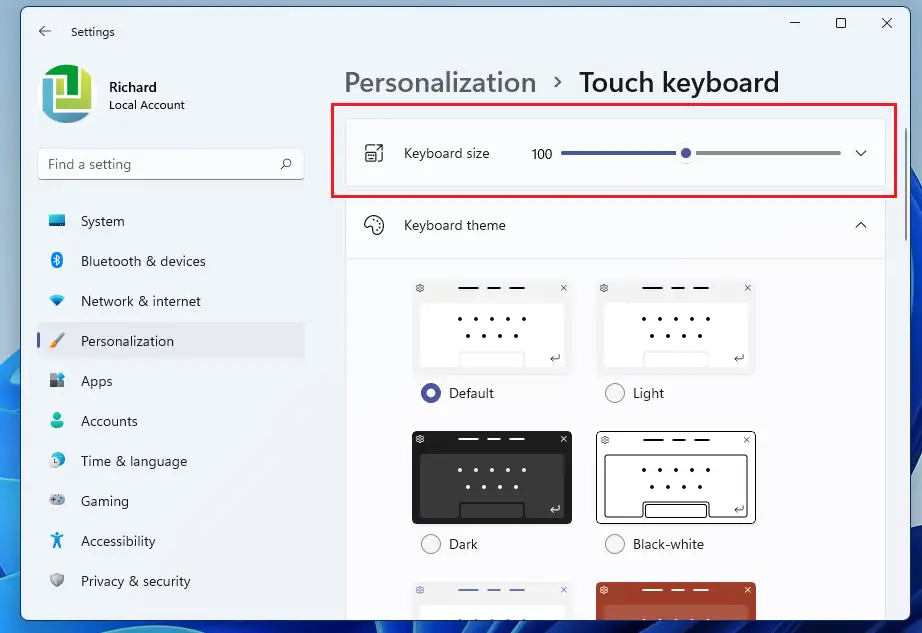Click the Time & language clock icon
Viewport: 922px width, 633px height.
coord(57,460)
